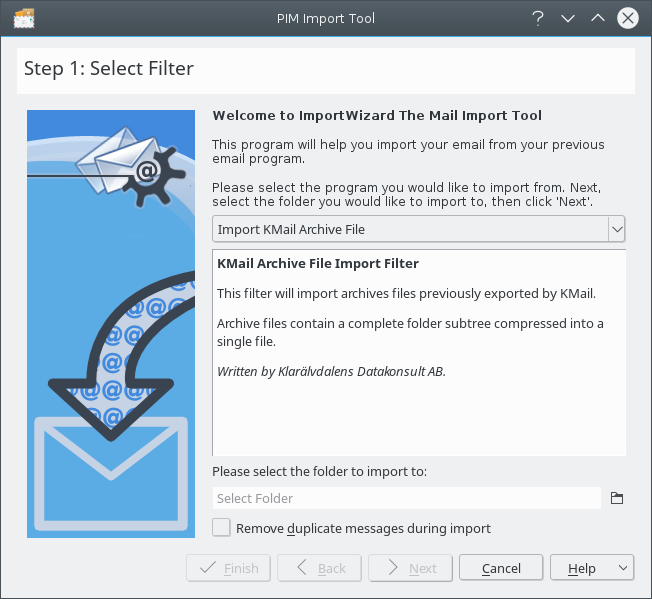This screenshot has height=599, width=652.
Task: Enable Remove duplicate messages during import
Action: click(221, 528)
